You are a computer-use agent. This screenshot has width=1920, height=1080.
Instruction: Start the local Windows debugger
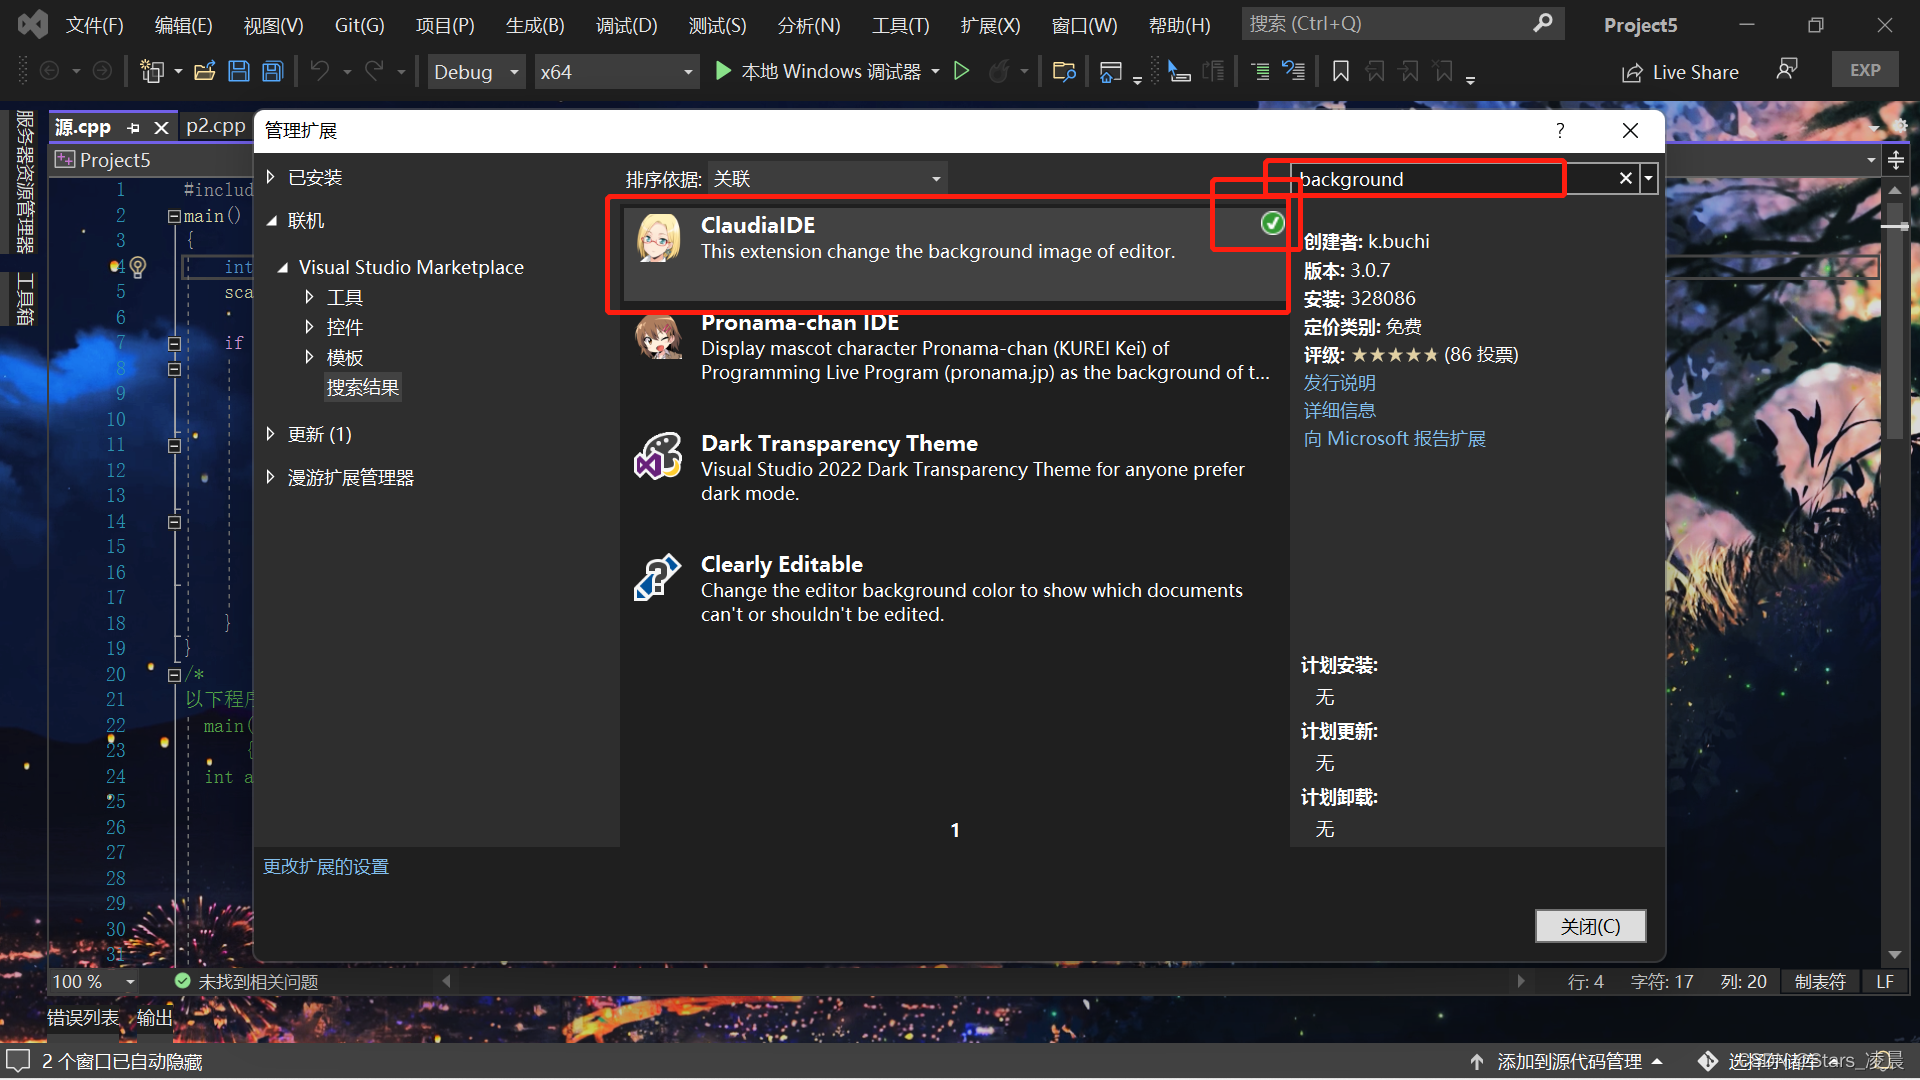818,71
